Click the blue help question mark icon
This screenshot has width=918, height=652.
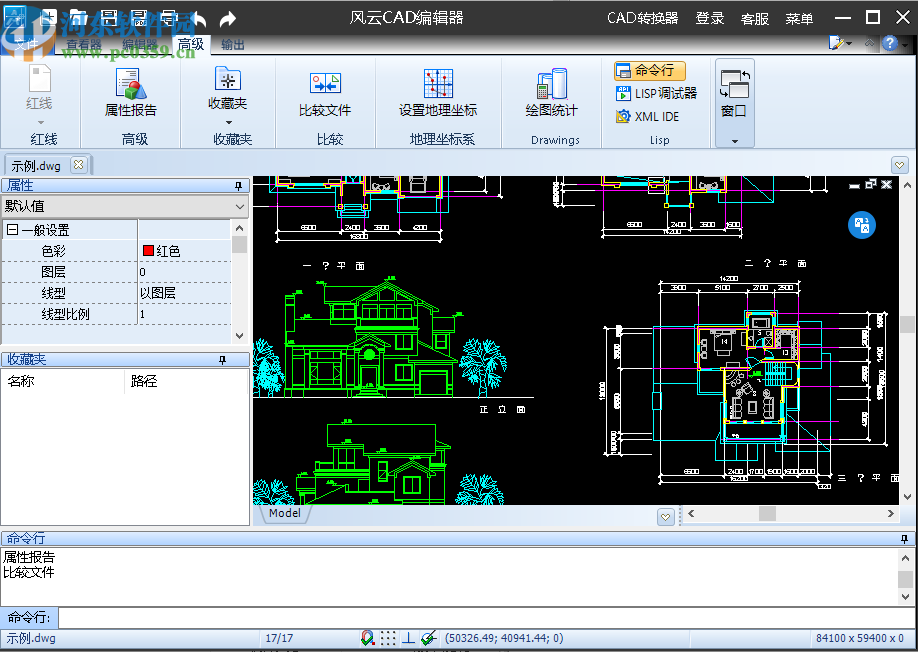click(x=890, y=43)
